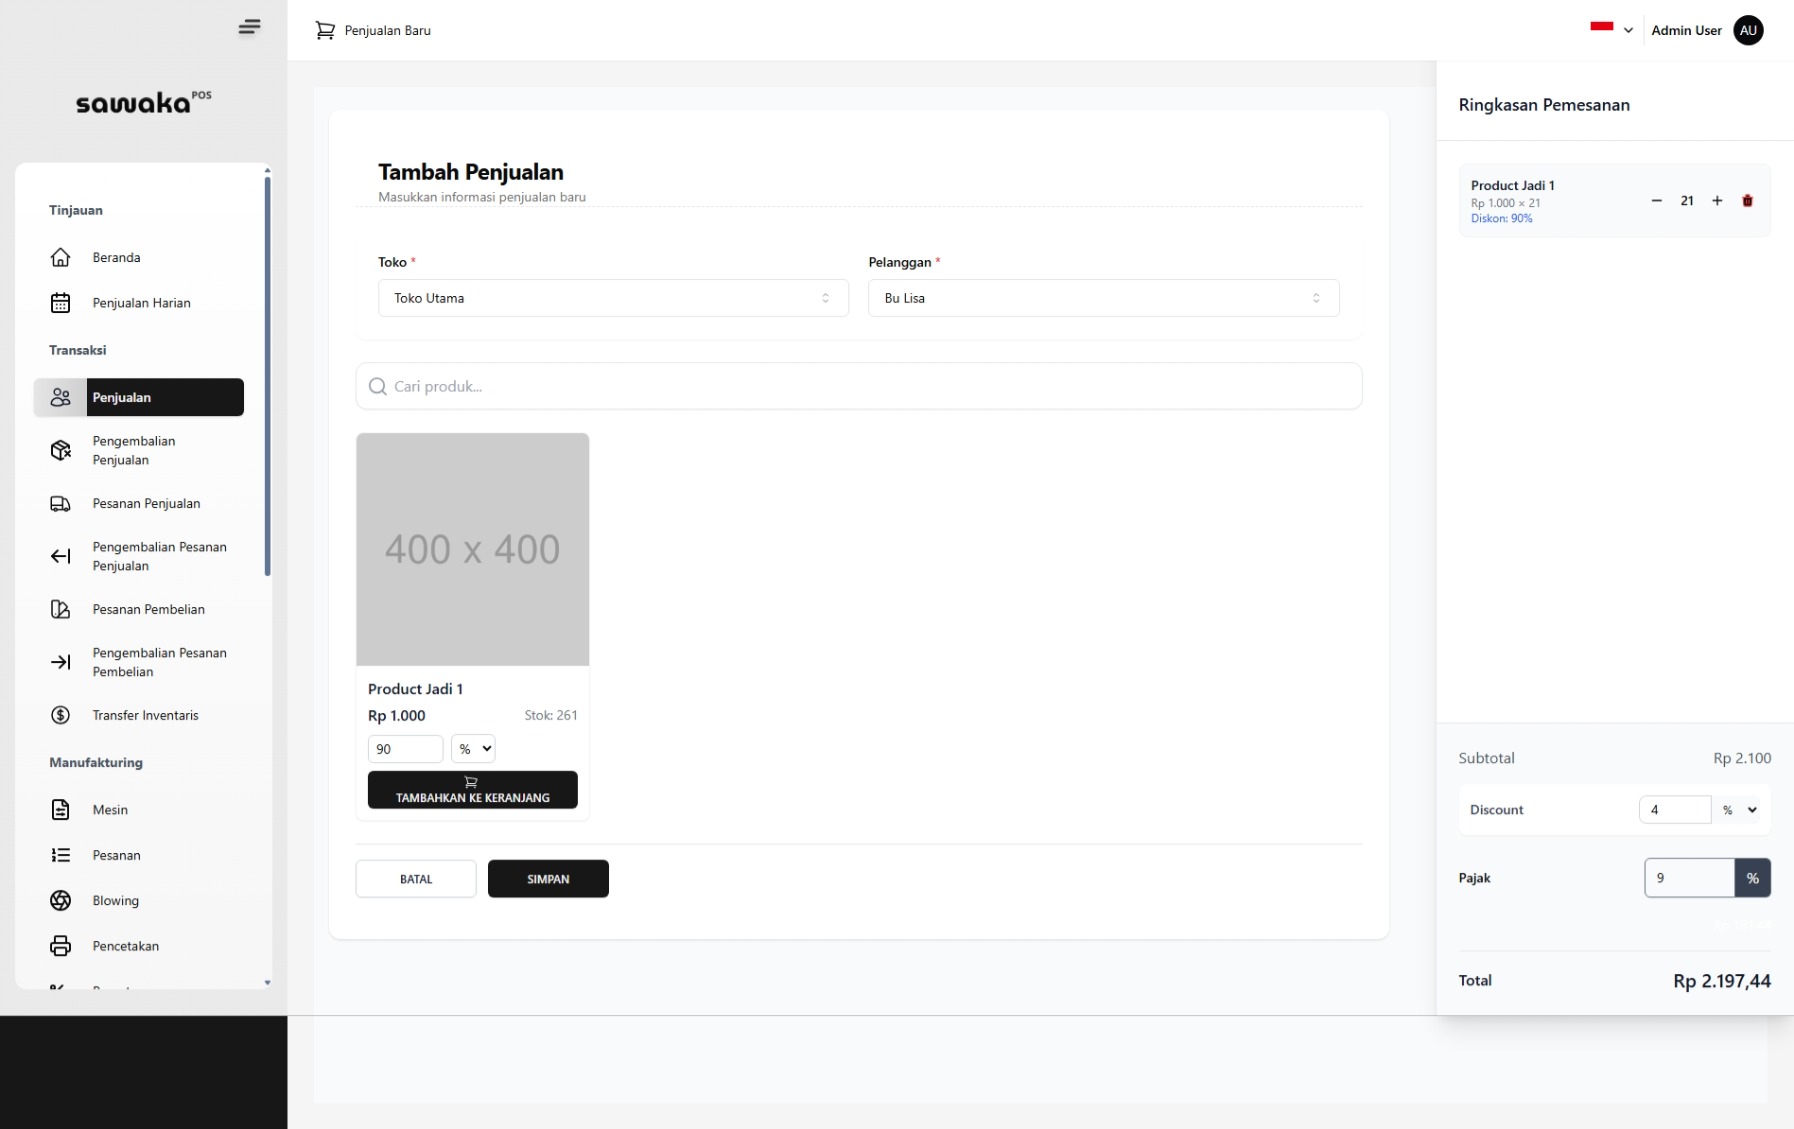Click the Transfer Inventaris dollar icon
1794x1129 pixels.
pos(61,715)
